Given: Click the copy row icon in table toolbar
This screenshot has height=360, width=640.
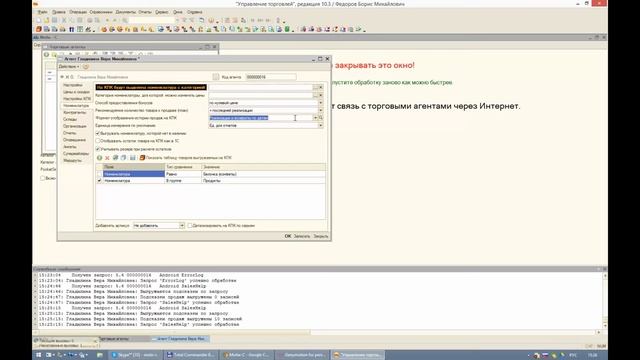Looking at the screenshot, I should pyautogui.click(x=123, y=158).
